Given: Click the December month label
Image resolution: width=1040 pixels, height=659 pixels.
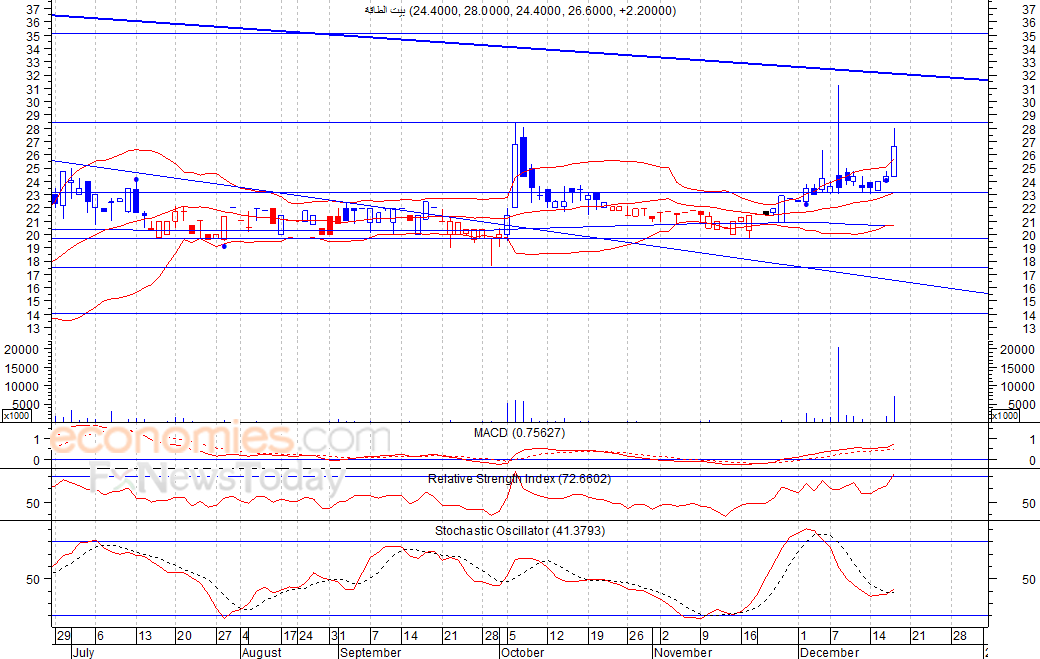Looking at the screenshot, I should tap(829, 652).
